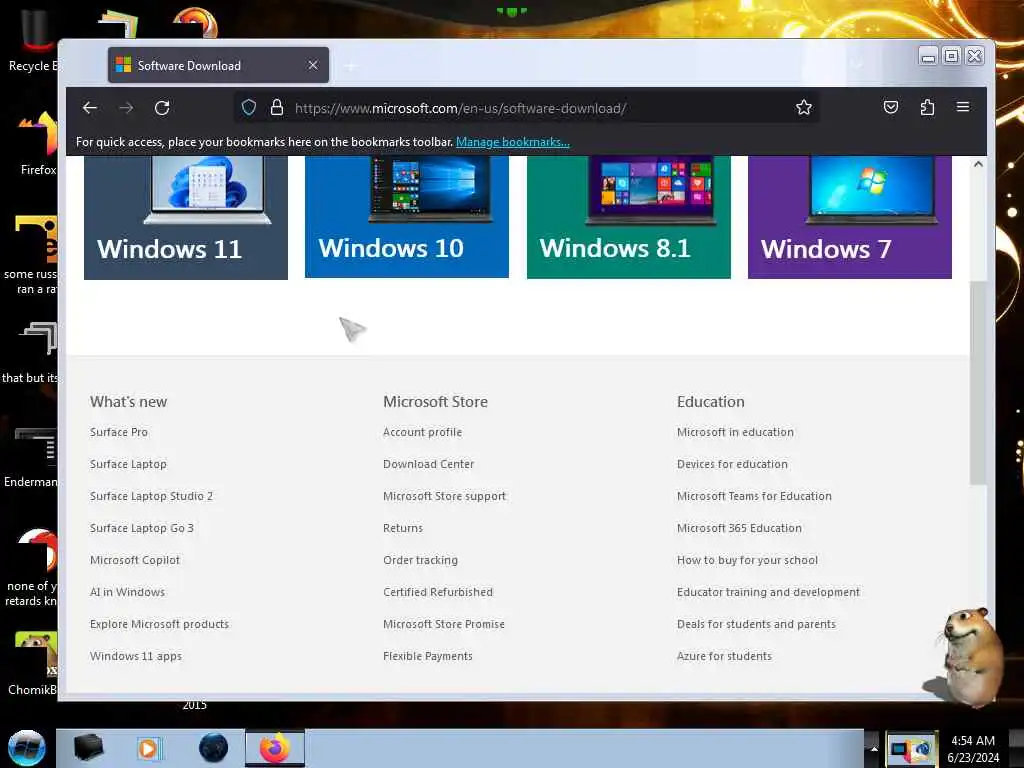Open the Download Center link
The height and width of the screenshot is (768, 1024).
click(428, 464)
